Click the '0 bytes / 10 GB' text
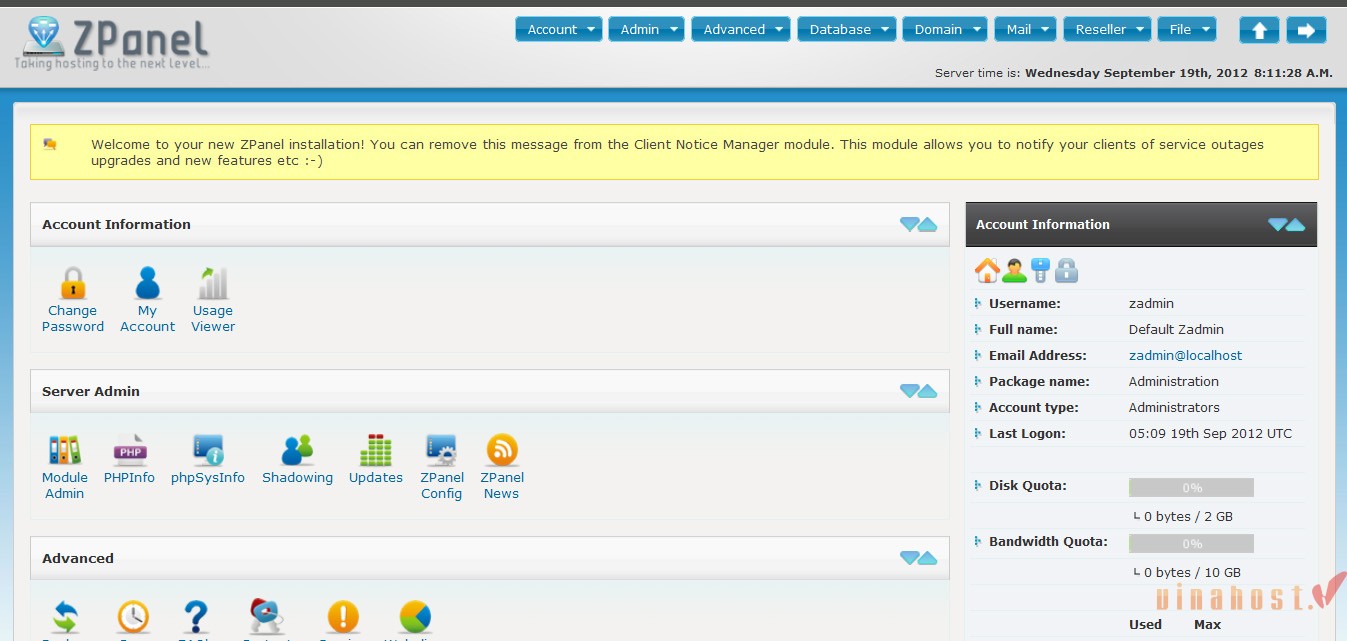The width and height of the screenshot is (1347, 641). 1192,573
